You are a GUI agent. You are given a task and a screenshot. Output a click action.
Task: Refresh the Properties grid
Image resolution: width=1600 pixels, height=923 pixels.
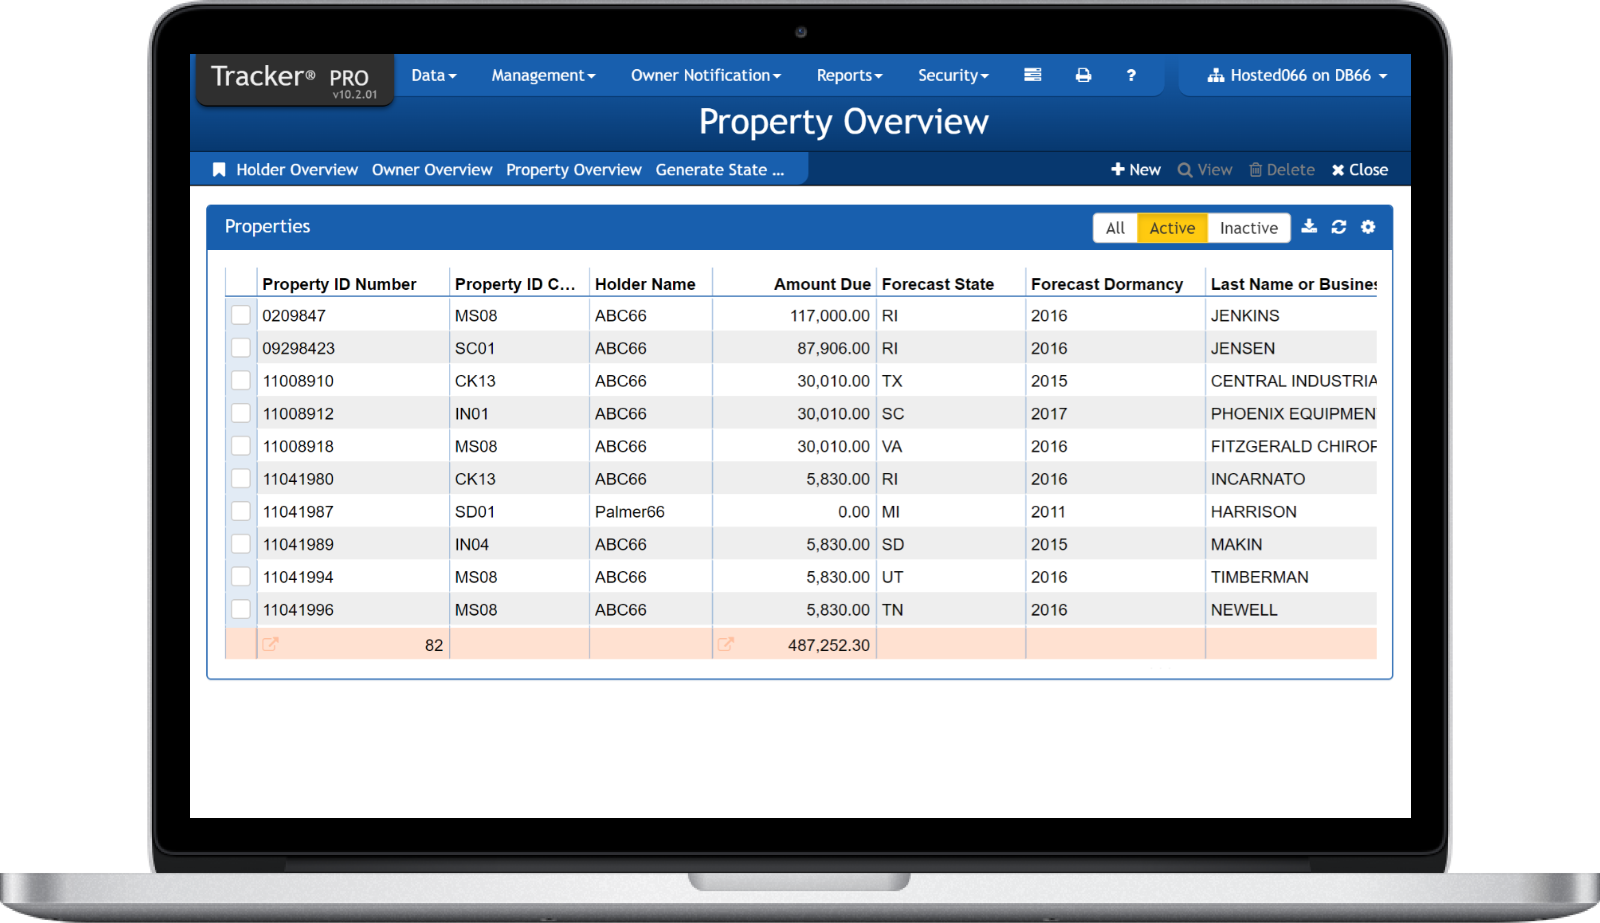click(1339, 227)
